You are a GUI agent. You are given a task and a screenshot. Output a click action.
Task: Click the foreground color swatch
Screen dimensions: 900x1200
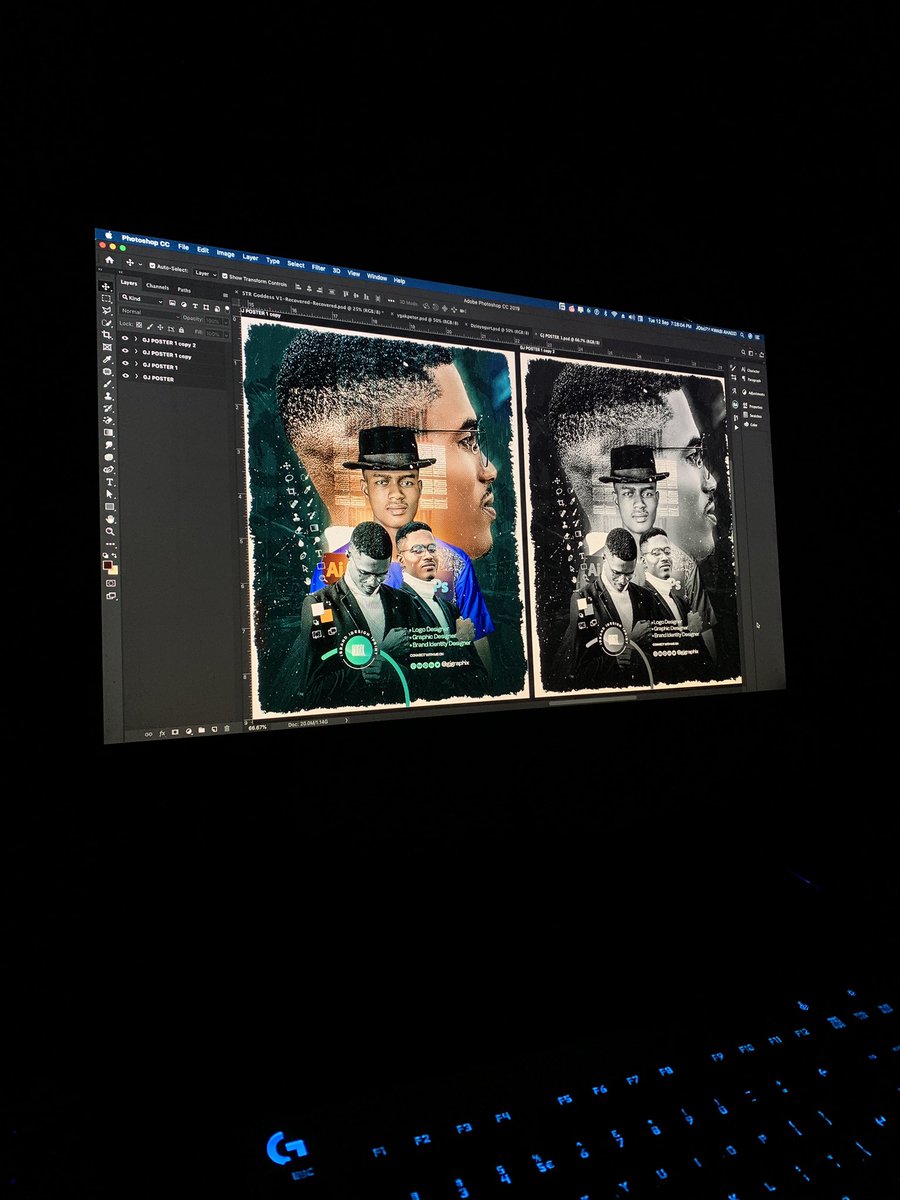pos(107,565)
